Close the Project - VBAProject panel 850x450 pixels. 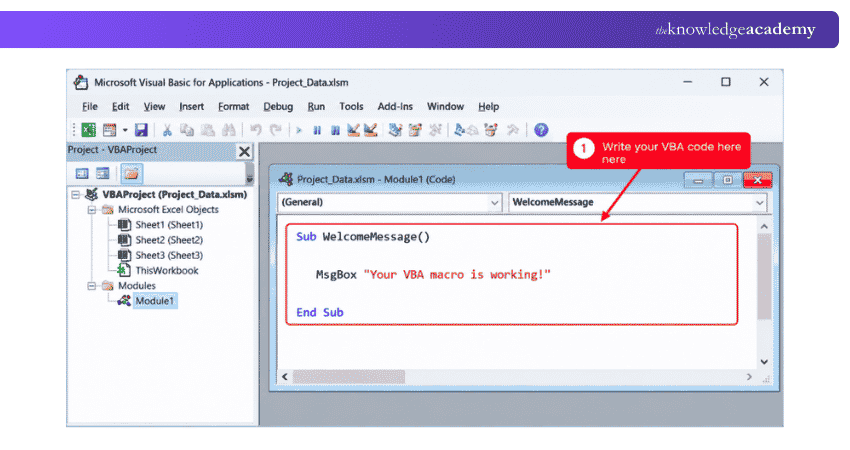244,152
